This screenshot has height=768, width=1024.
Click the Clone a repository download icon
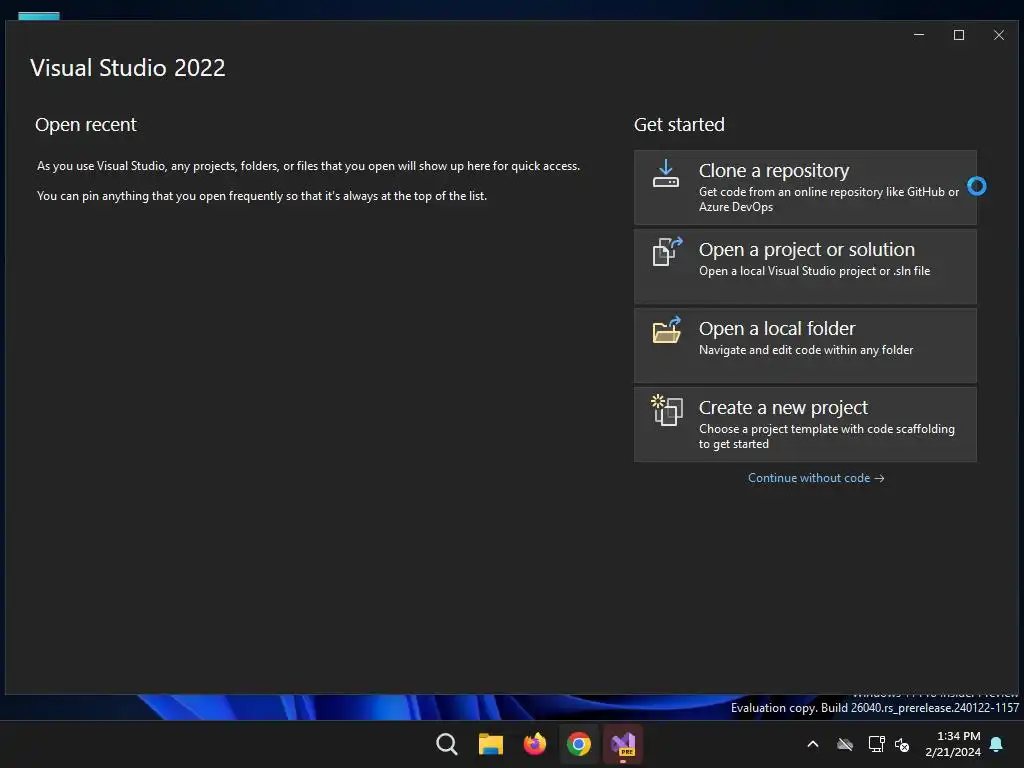click(x=666, y=174)
